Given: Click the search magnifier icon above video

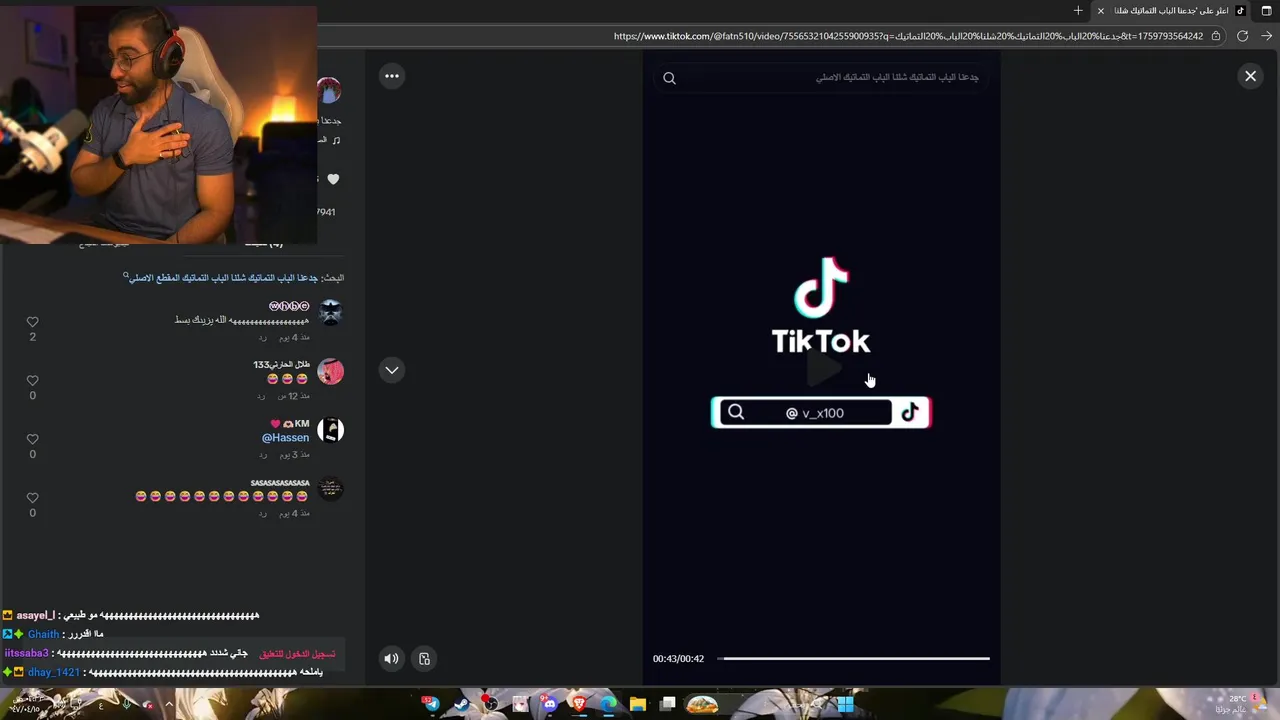Looking at the screenshot, I should (670, 78).
